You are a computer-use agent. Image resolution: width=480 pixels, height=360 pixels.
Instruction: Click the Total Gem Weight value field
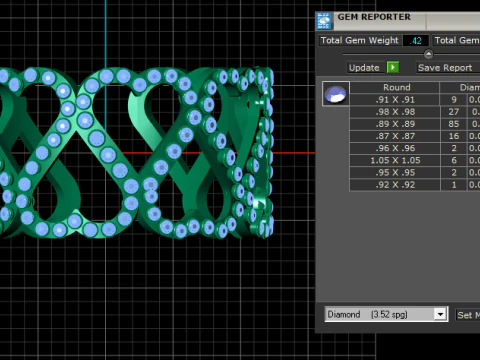tap(415, 40)
